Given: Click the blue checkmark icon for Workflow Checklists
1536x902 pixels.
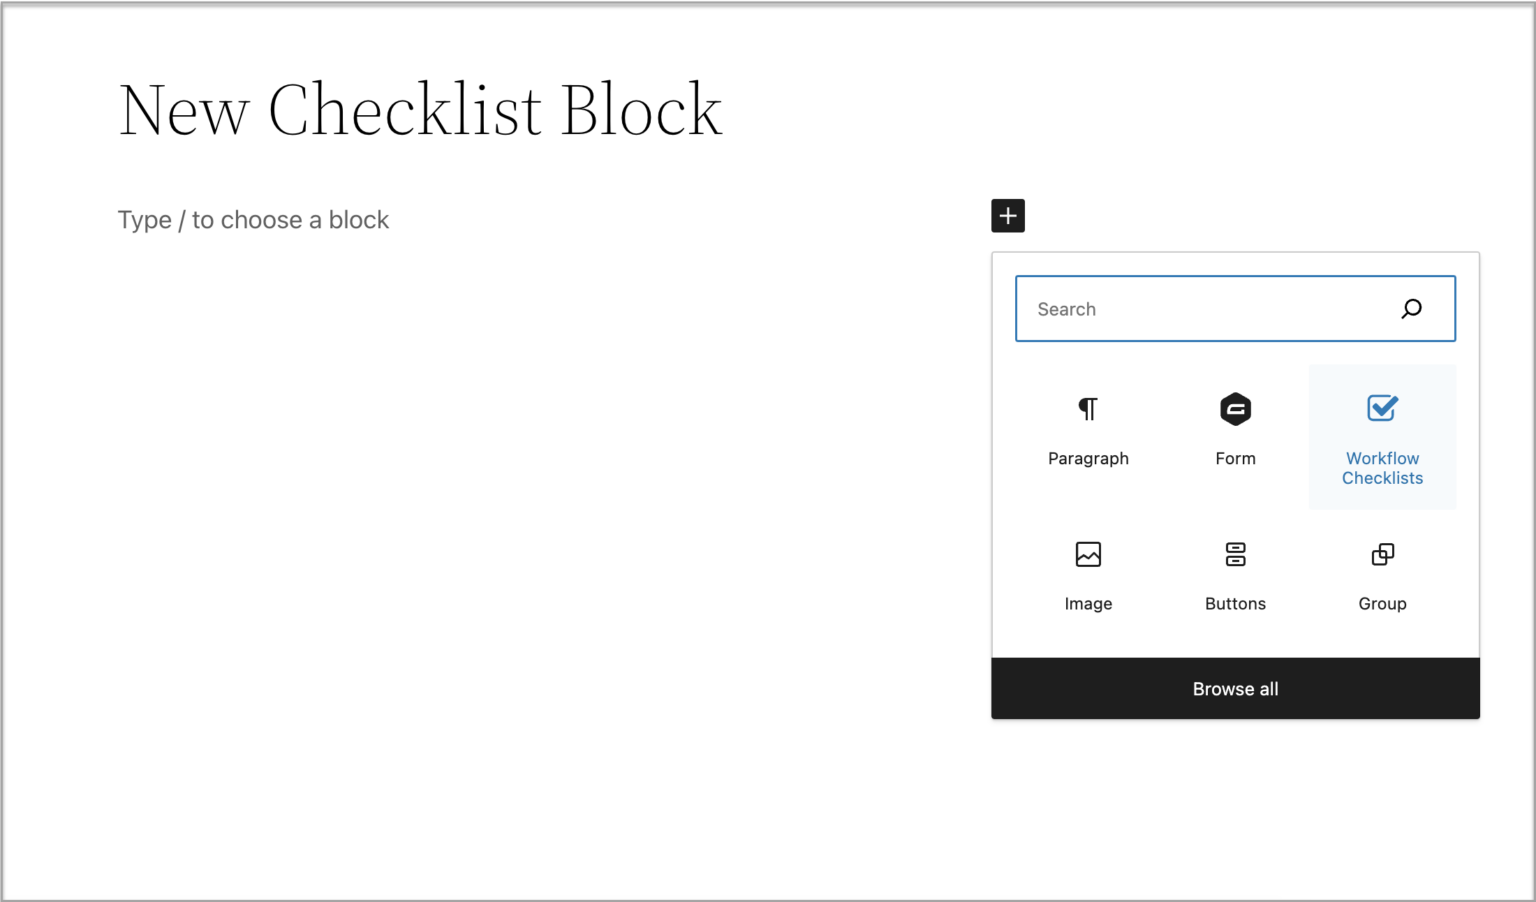Looking at the screenshot, I should pyautogui.click(x=1382, y=408).
